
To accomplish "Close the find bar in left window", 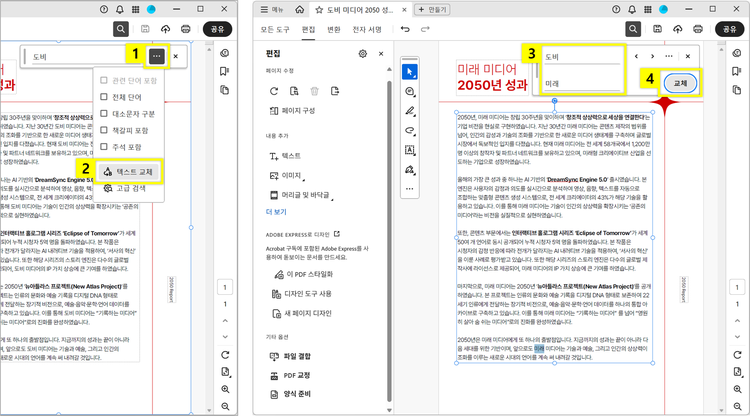I will click(x=176, y=56).
